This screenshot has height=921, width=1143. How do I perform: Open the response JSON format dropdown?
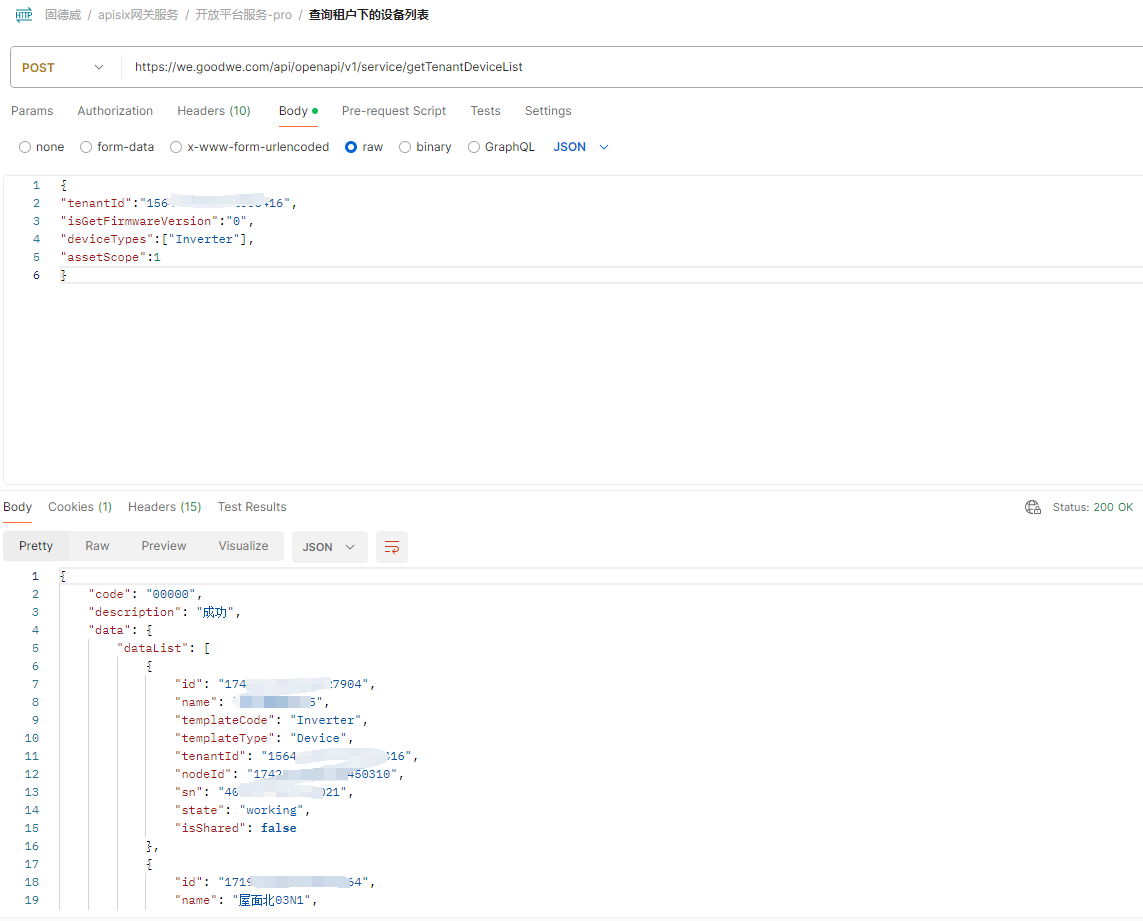point(329,547)
